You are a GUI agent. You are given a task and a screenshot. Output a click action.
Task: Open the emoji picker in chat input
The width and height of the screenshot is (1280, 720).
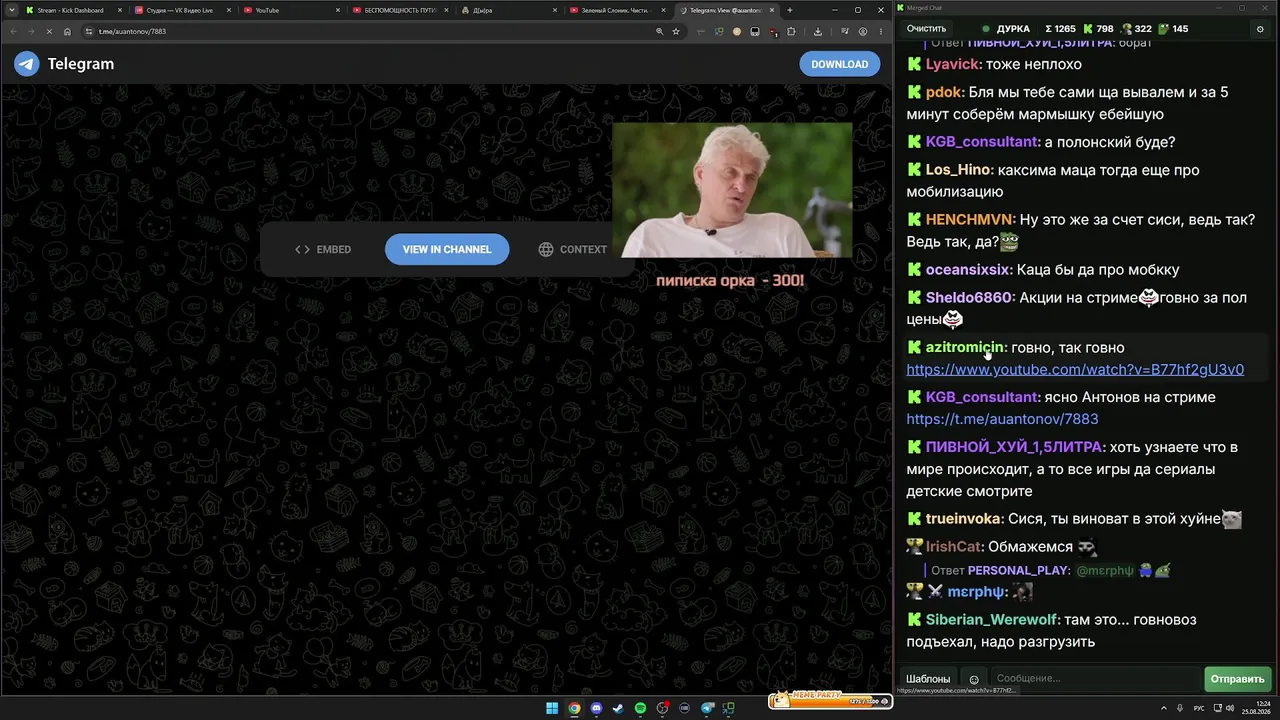974,679
